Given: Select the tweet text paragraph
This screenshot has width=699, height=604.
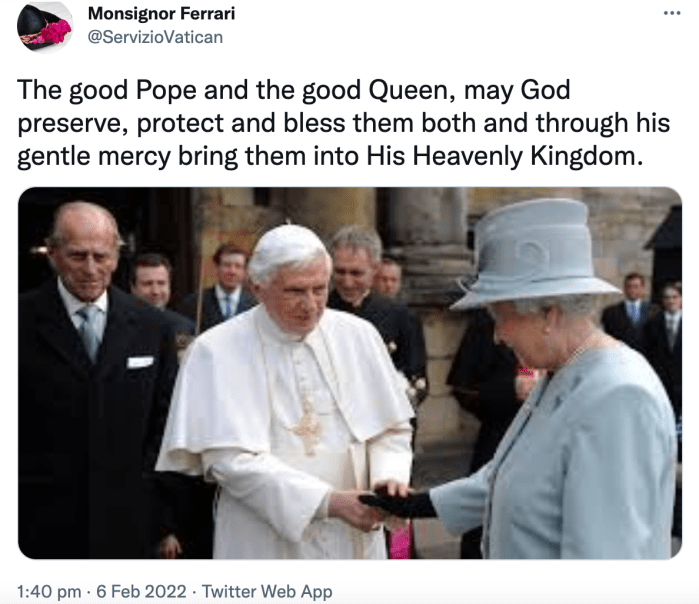Looking at the screenshot, I should (343, 123).
